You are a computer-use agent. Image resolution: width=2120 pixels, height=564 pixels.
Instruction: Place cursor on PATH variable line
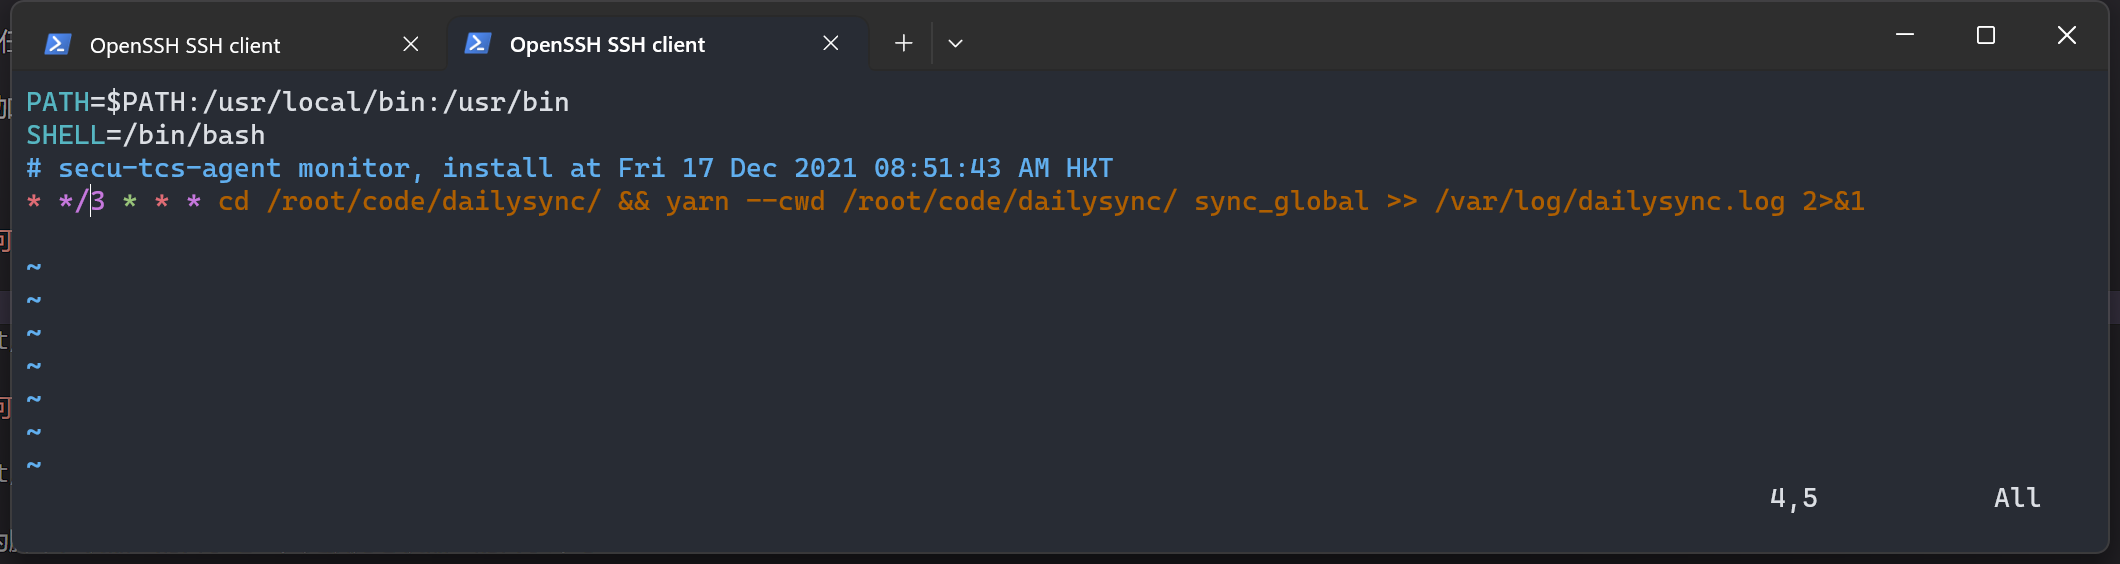coord(298,102)
